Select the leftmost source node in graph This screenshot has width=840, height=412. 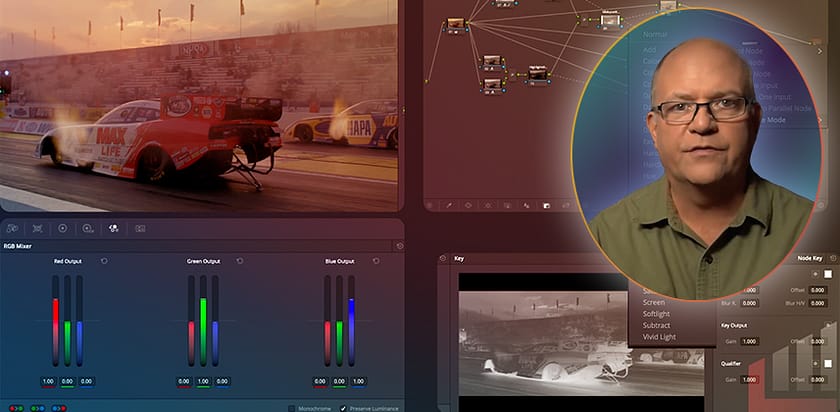tap(456, 24)
